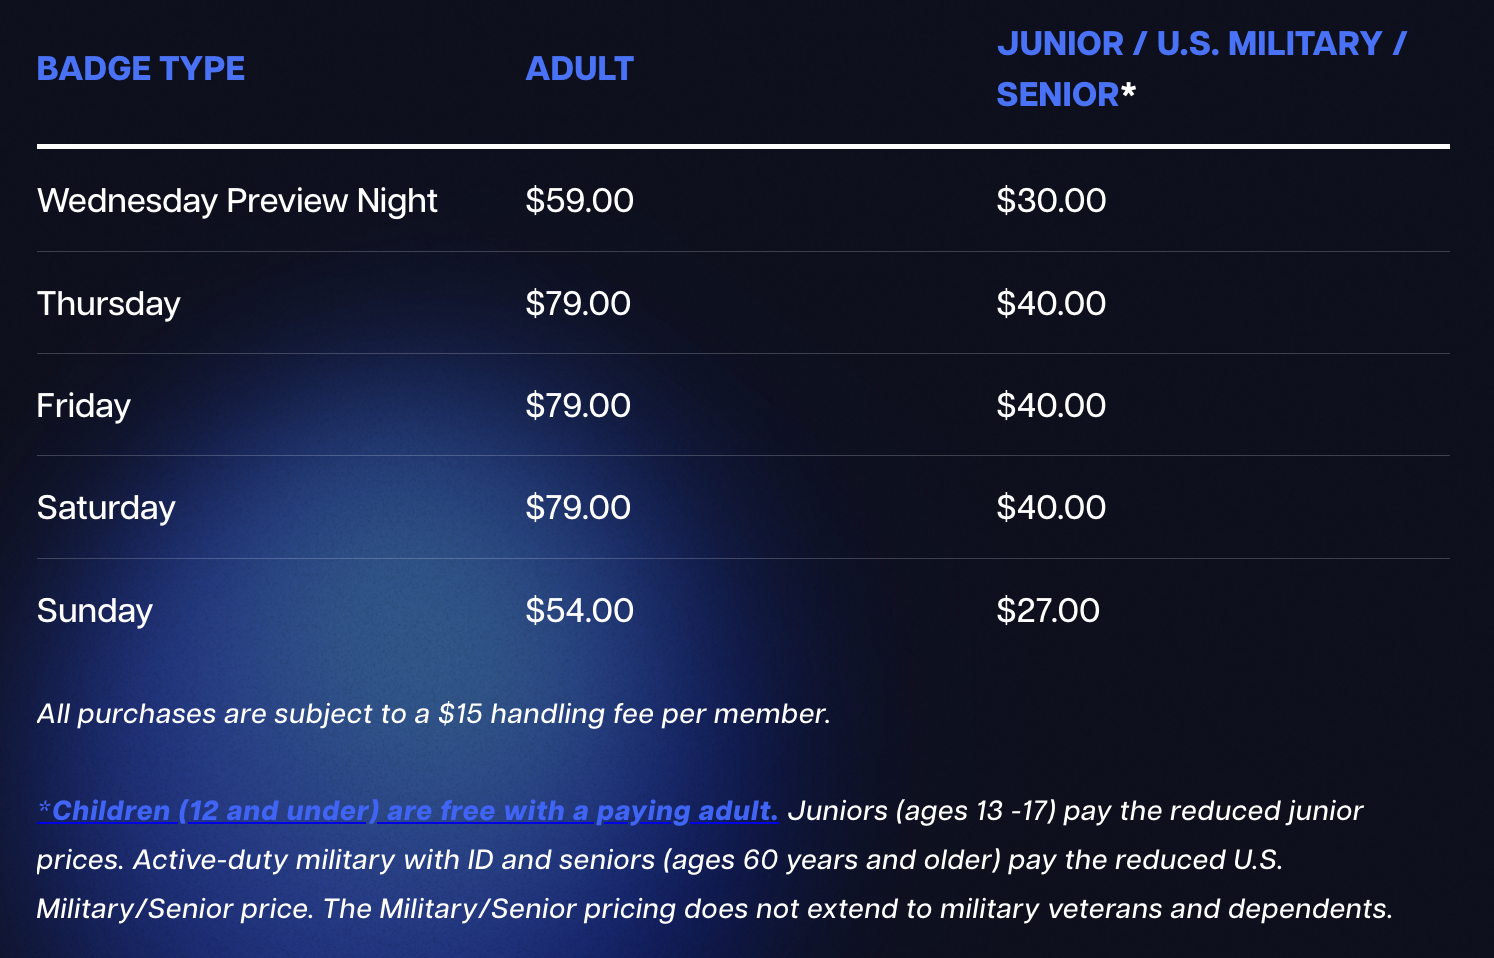Select the $30.00 reduced Preview Night price
Screen dimensions: 1494x958
(1051, 201)
